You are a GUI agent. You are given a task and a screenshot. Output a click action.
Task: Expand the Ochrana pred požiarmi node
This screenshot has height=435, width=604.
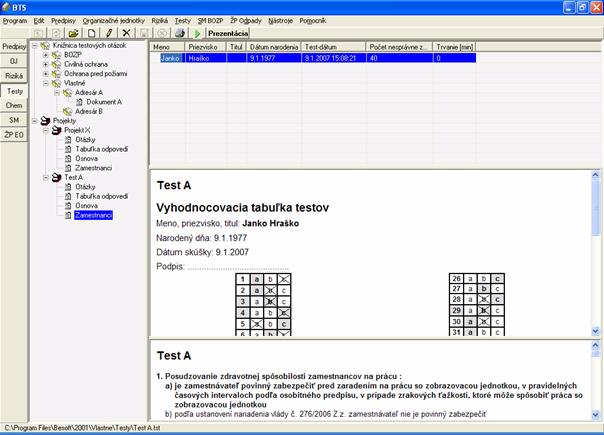click(46, 74)
